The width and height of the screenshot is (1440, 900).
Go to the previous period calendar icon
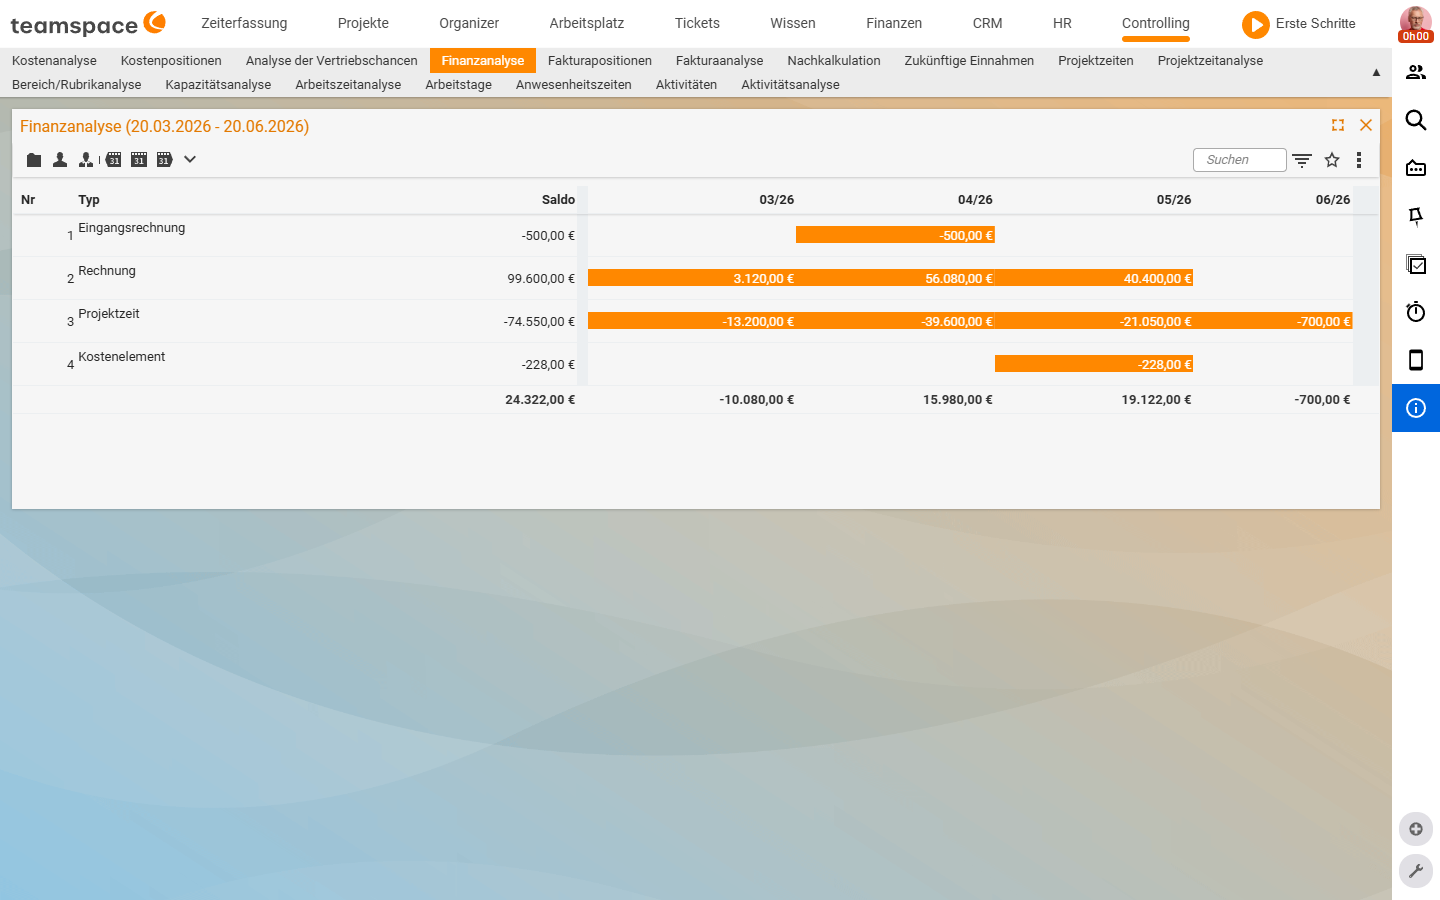point(113,160)
